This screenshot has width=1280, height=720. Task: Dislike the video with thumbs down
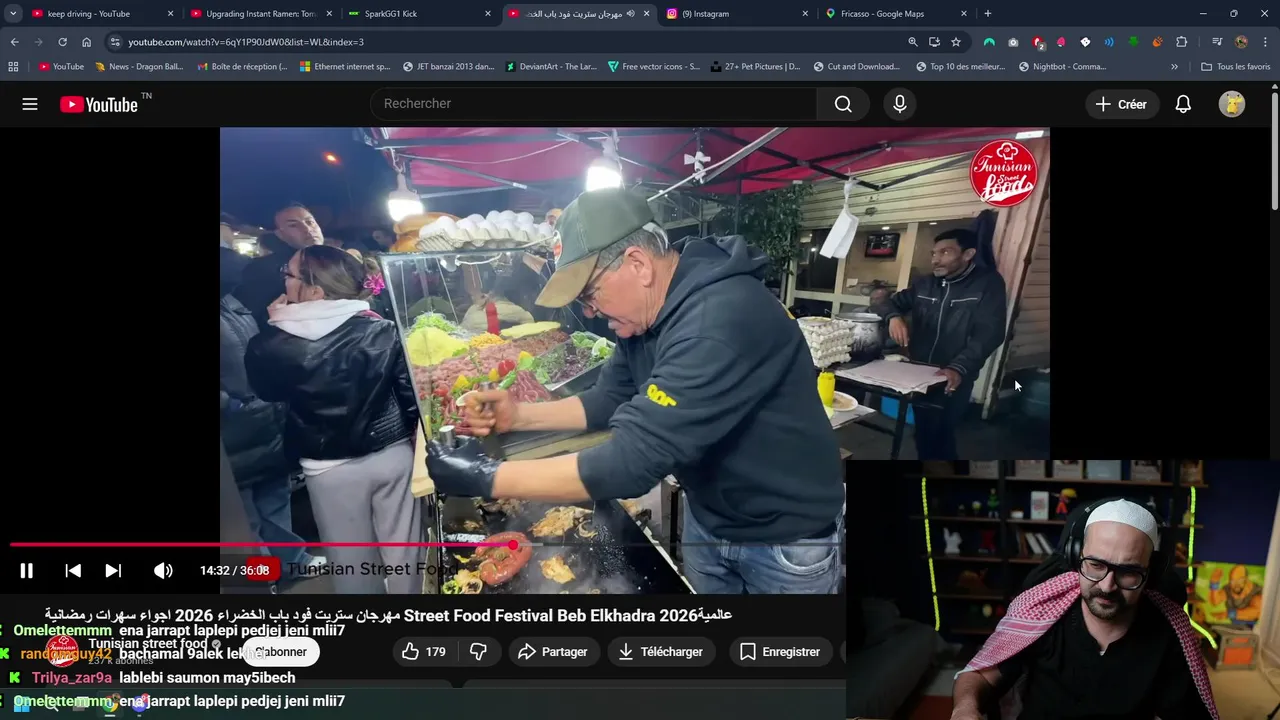(478, 652)
